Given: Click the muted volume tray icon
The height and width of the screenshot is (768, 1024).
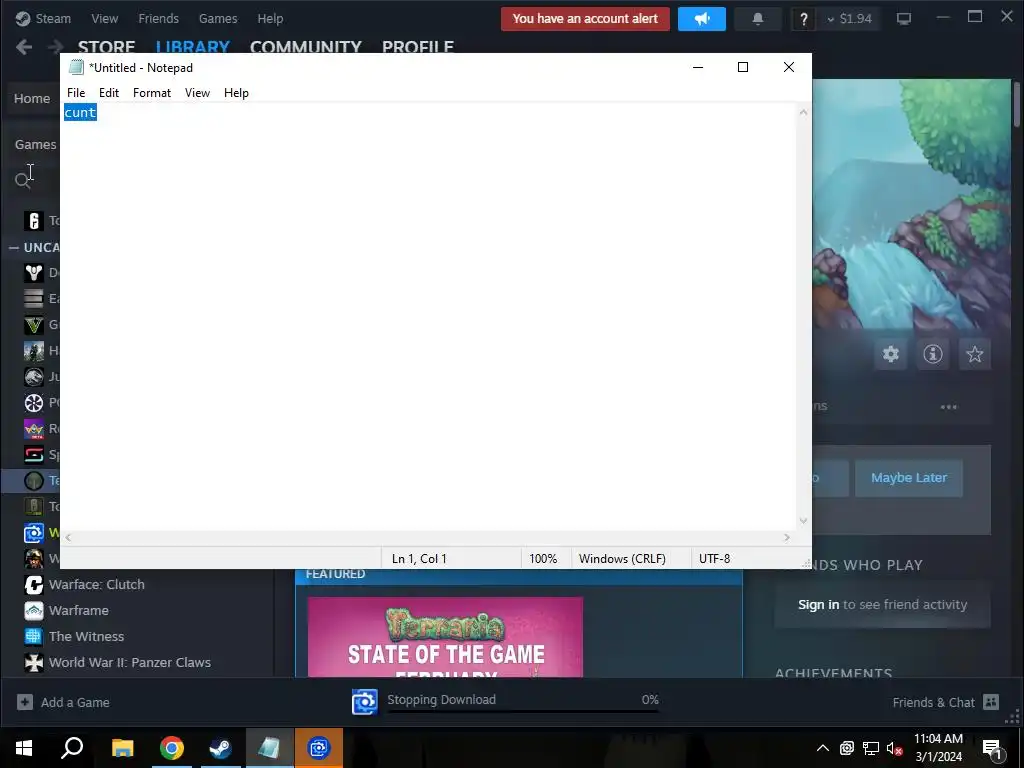Looking at the screenshot, I should (x=895, y=748).
